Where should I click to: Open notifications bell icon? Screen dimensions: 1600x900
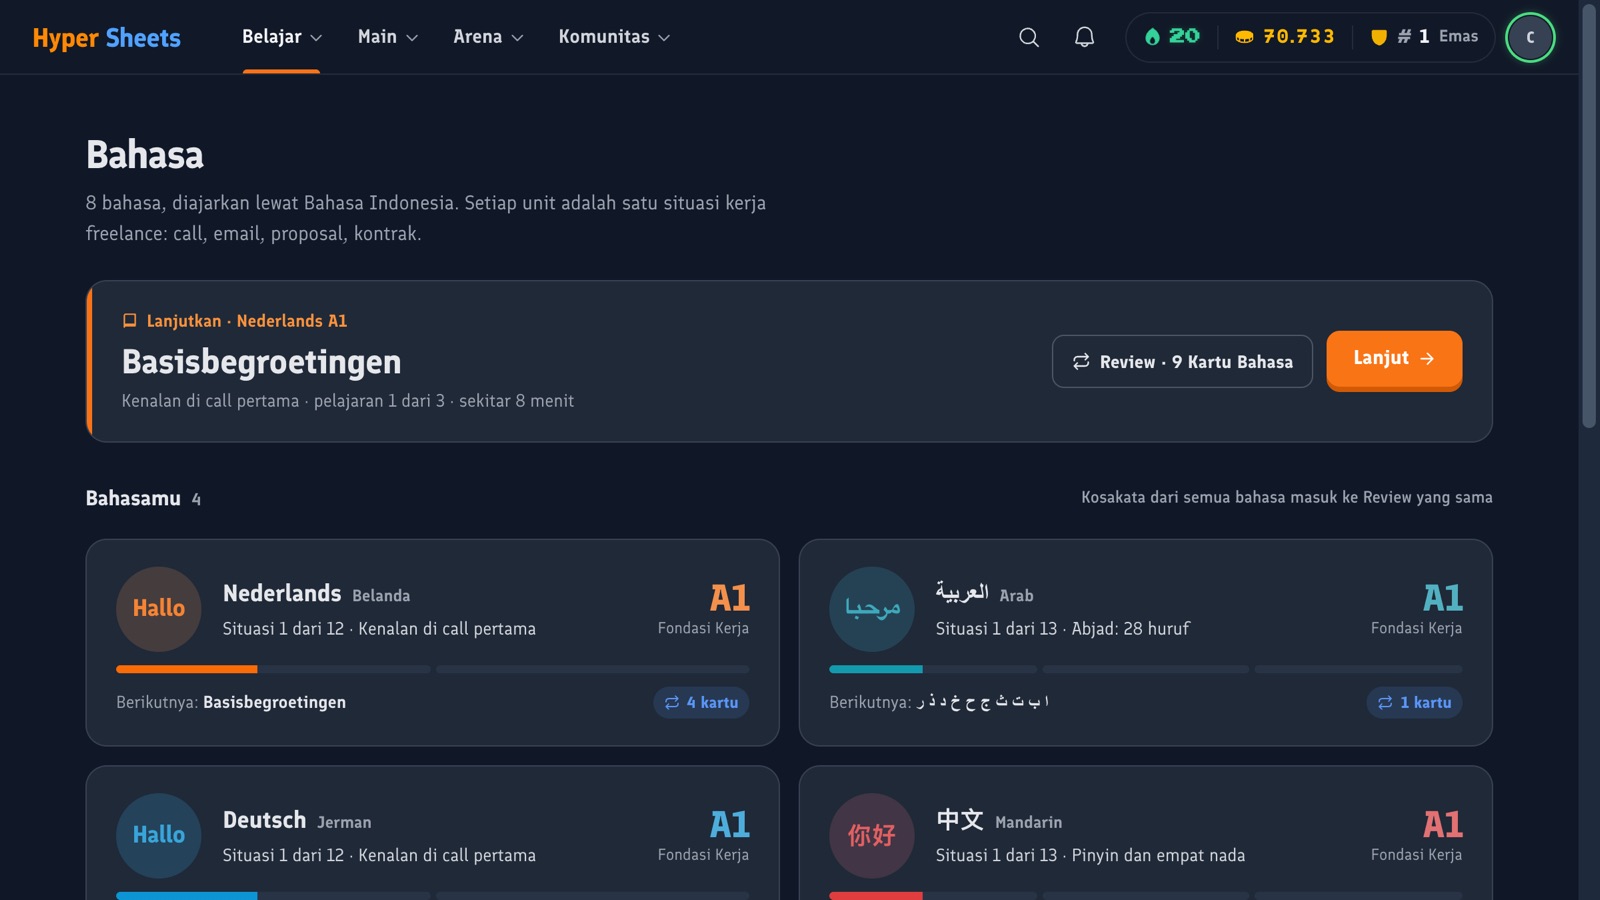click(1084, 37)
